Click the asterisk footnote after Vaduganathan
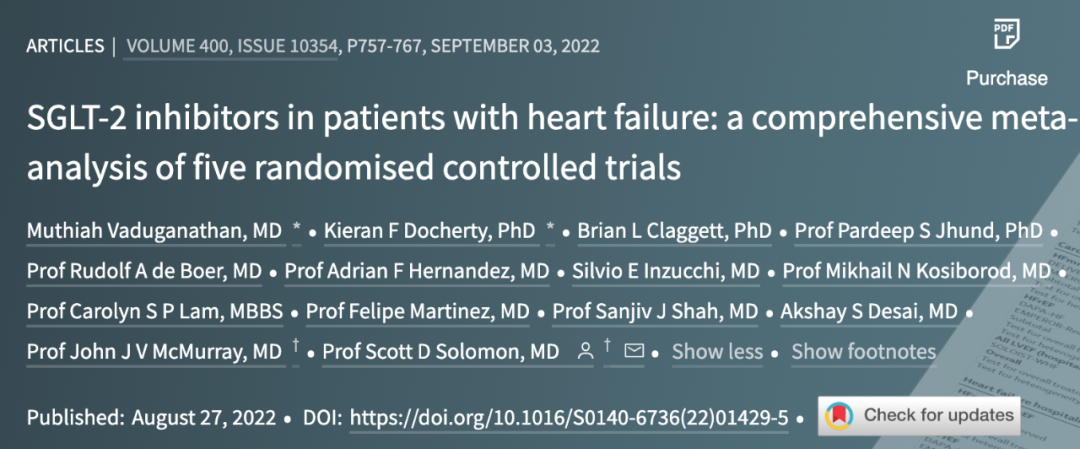The width and height of the screenshot is (1080, 449). click(297, 230)
